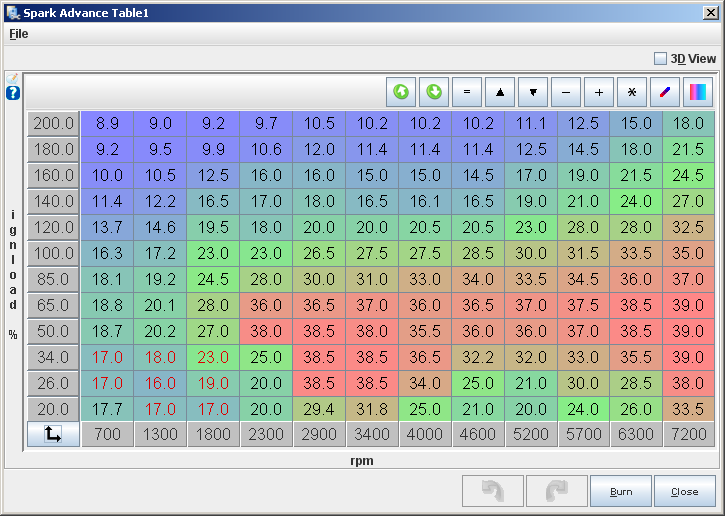This screenshot has height=516, width=725.
Task: Click the color gradient shading button
Action: pos(698,92)
